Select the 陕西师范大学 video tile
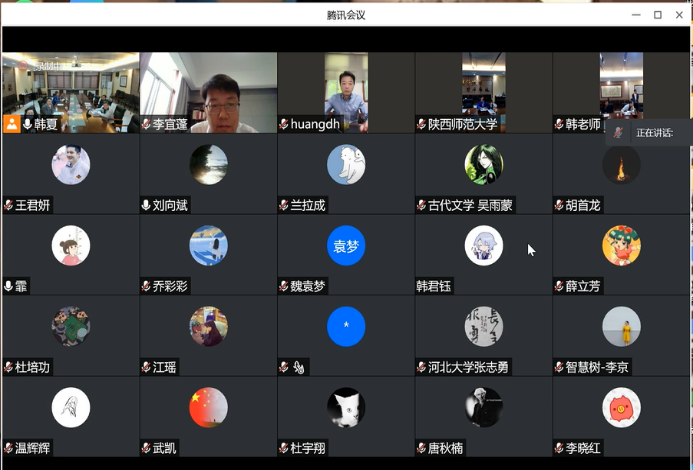Viewport: 693px width, 470px height. (484, 90)
